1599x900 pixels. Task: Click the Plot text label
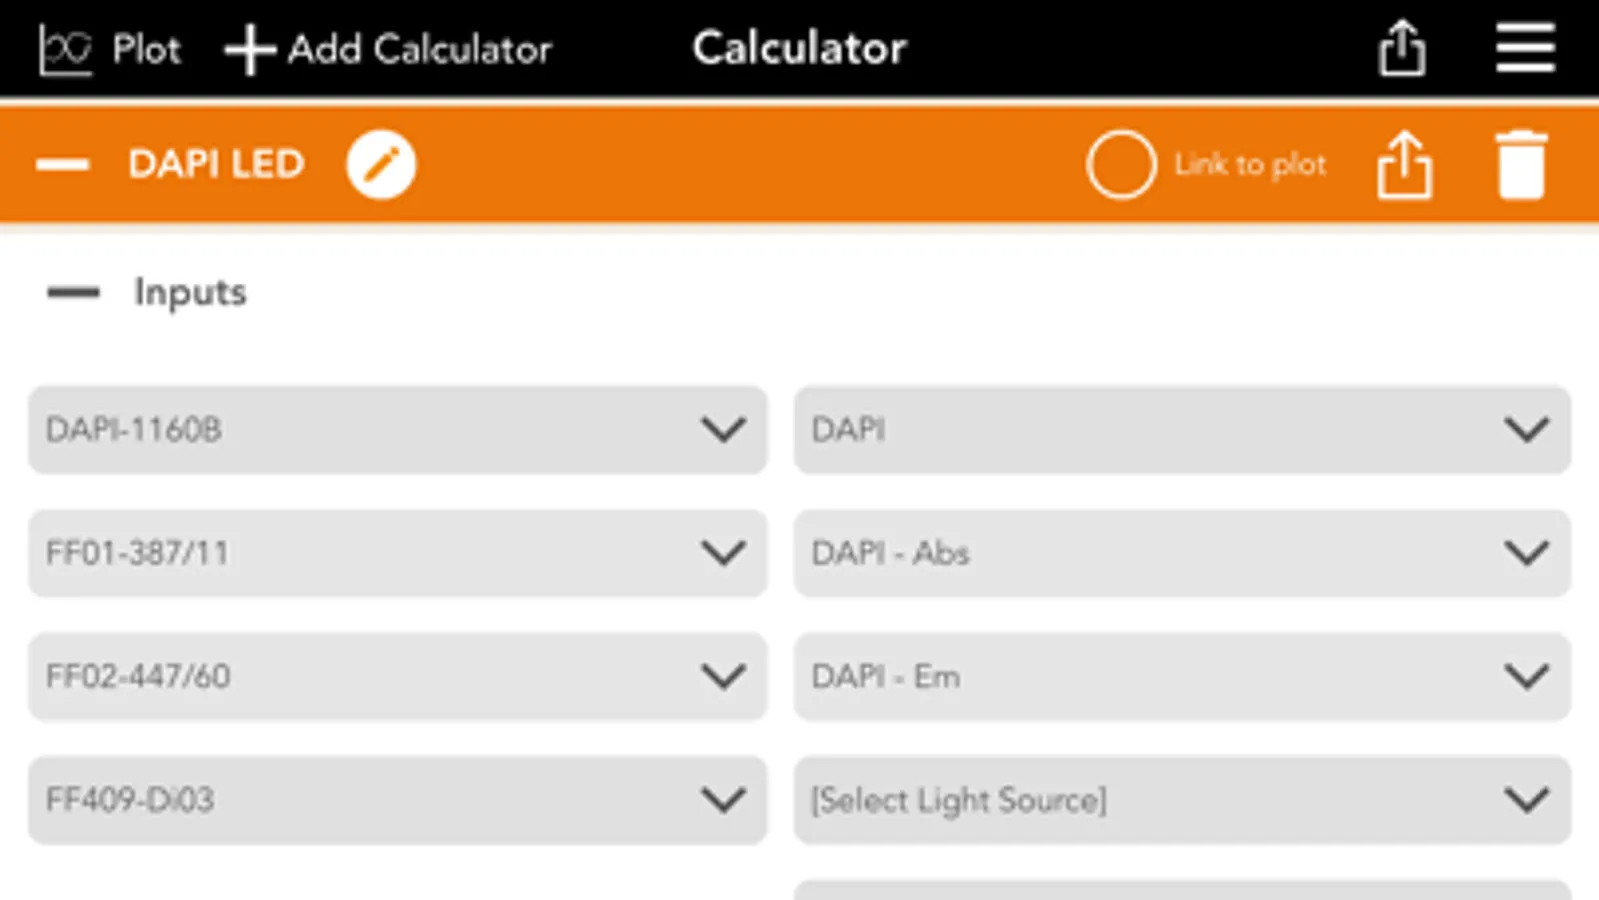146,49
